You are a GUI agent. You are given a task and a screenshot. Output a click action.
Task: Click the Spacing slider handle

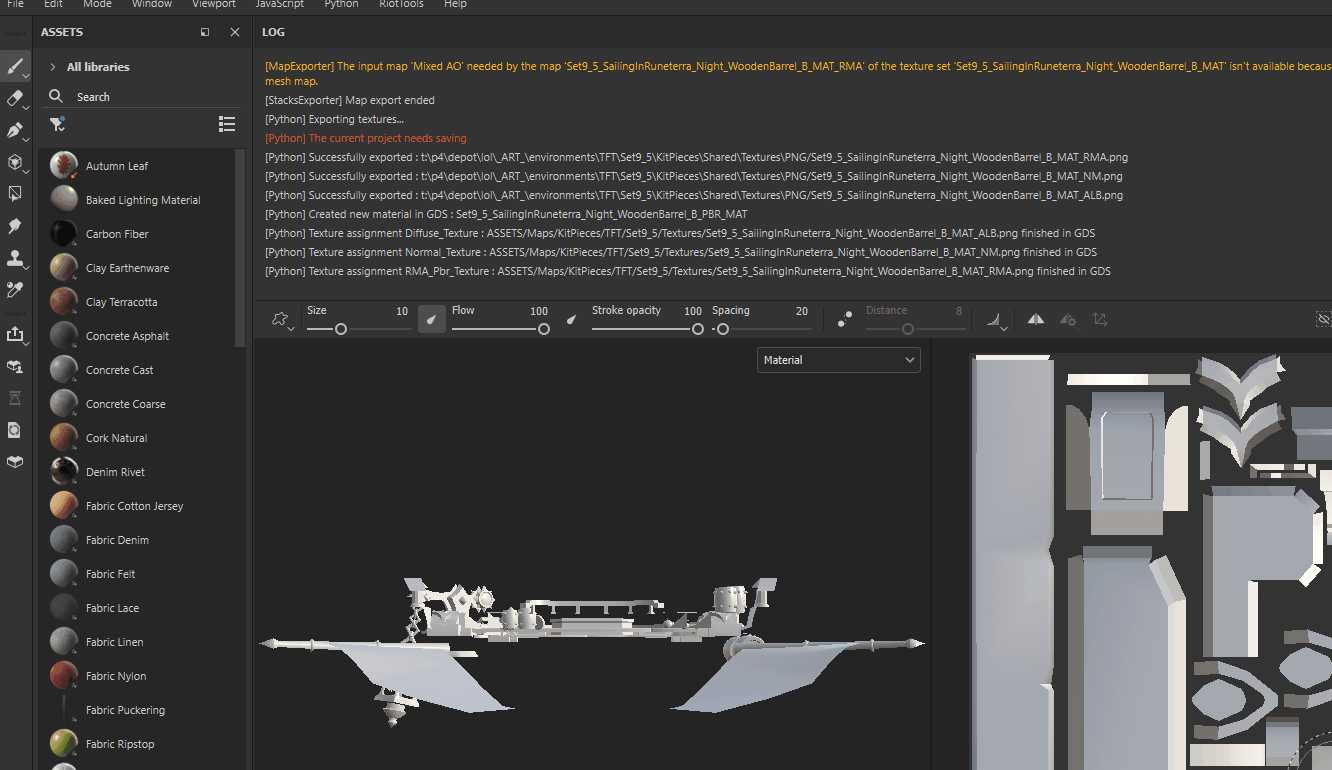coord(722,329)
